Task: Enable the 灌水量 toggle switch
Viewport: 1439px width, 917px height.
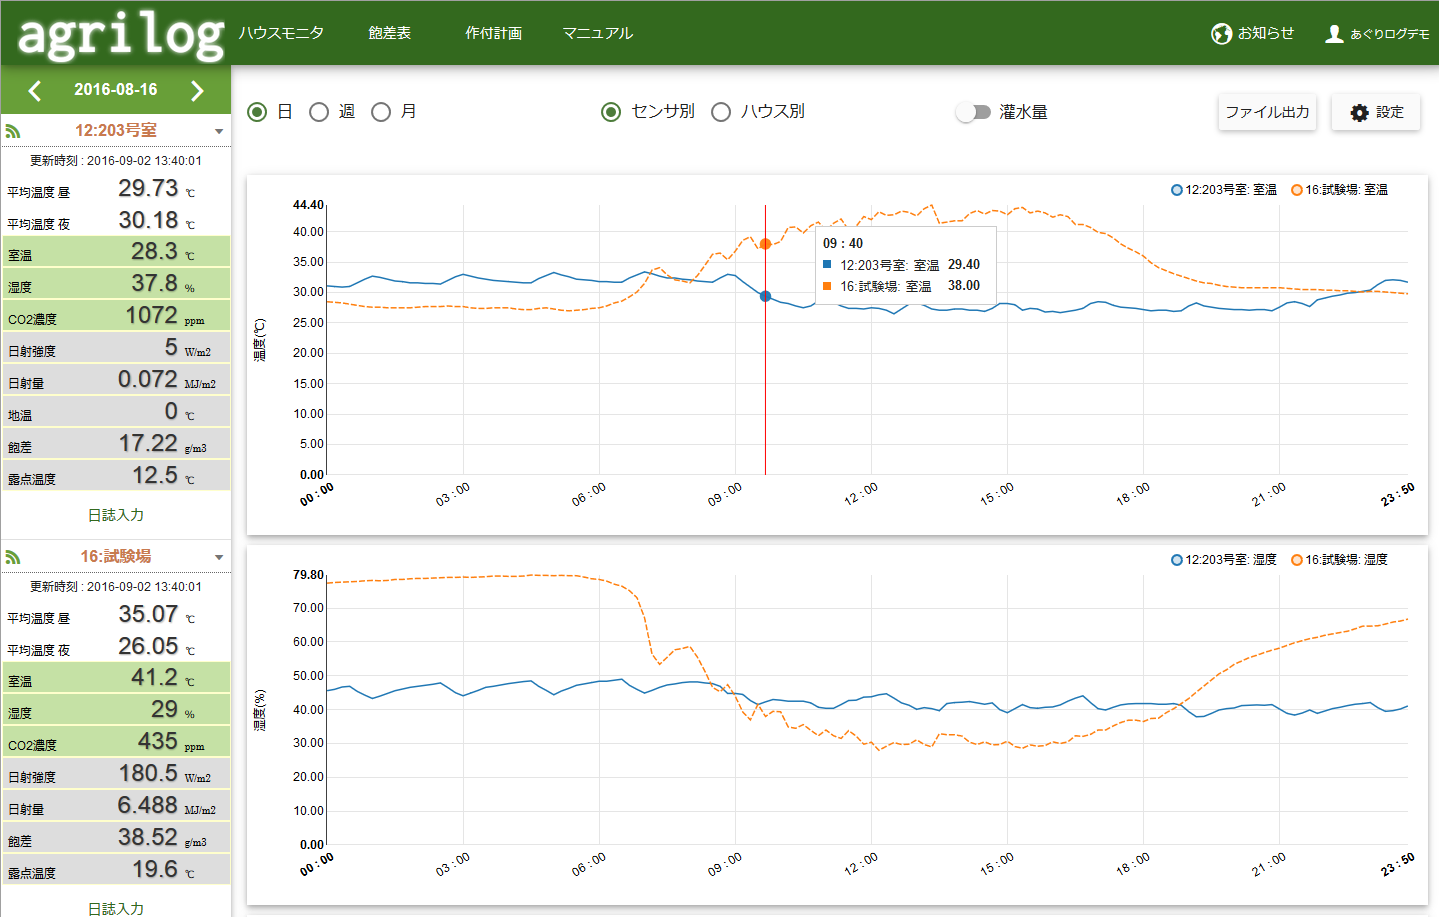Action: [x=973, y=112]
